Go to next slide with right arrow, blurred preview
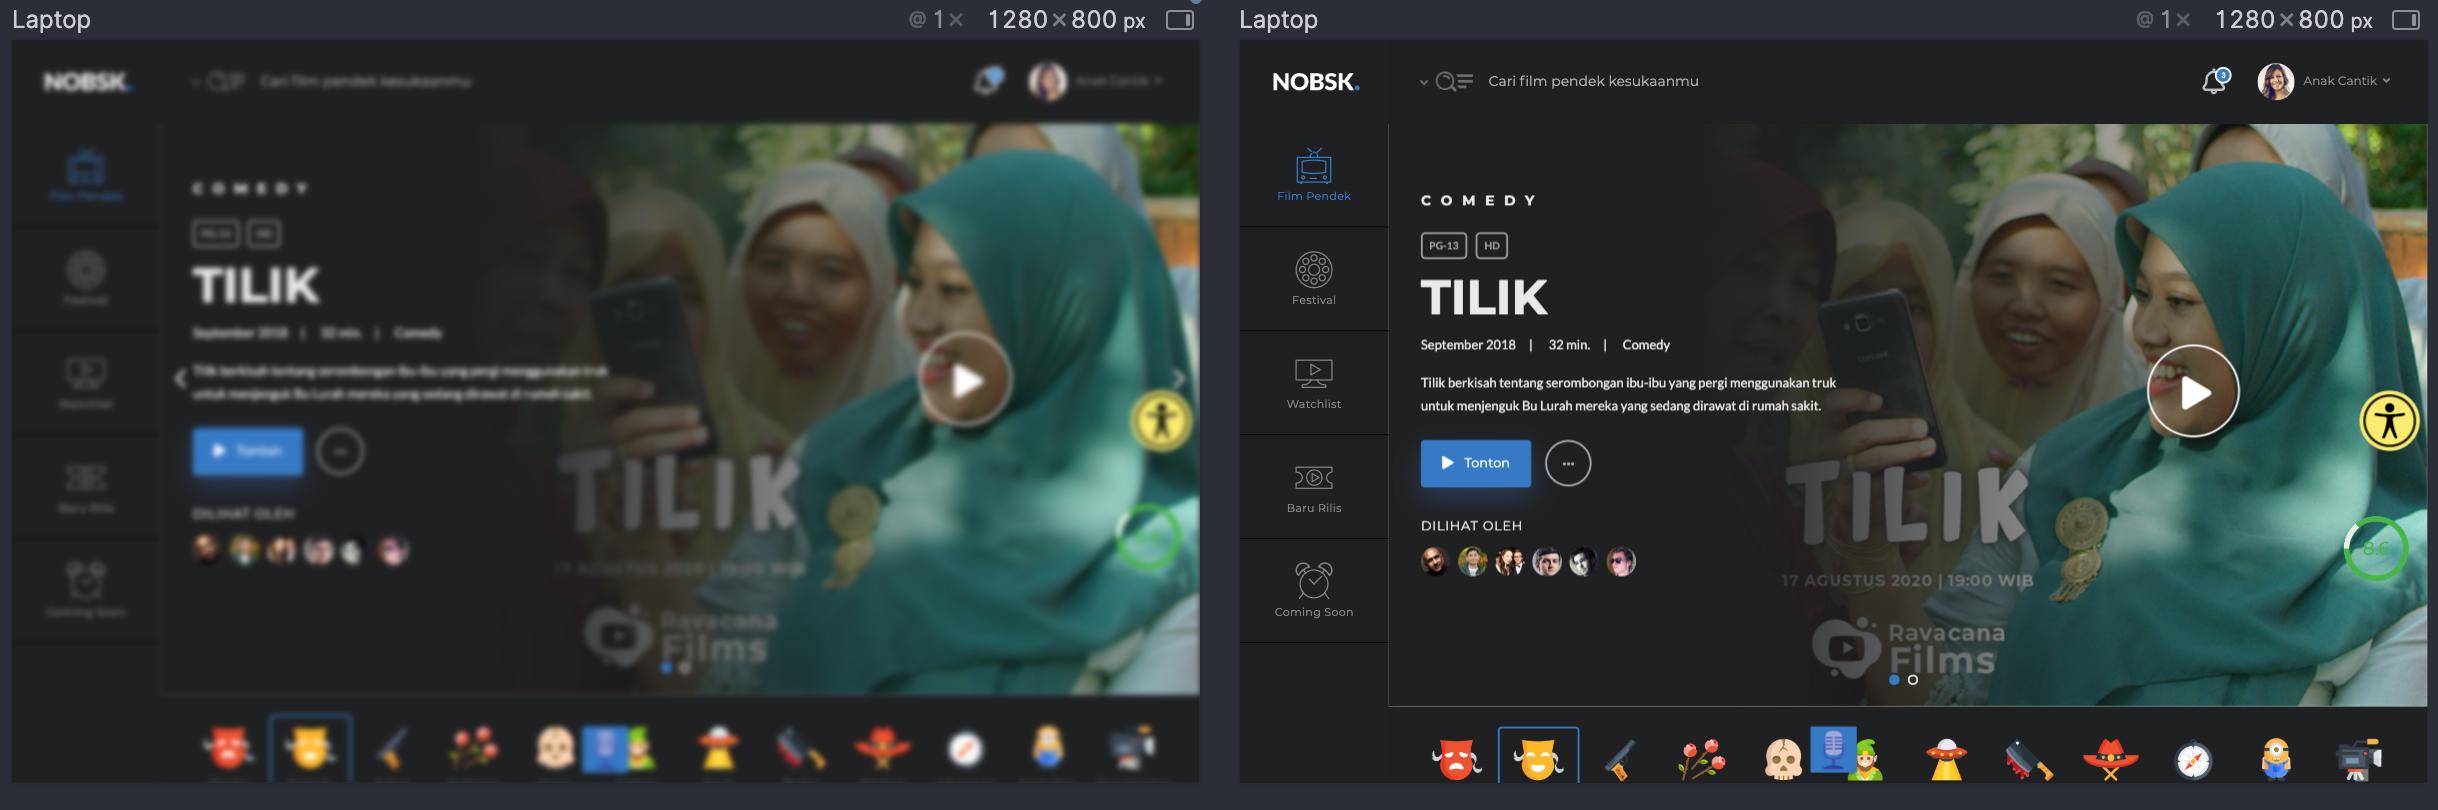 (1180, 378)
